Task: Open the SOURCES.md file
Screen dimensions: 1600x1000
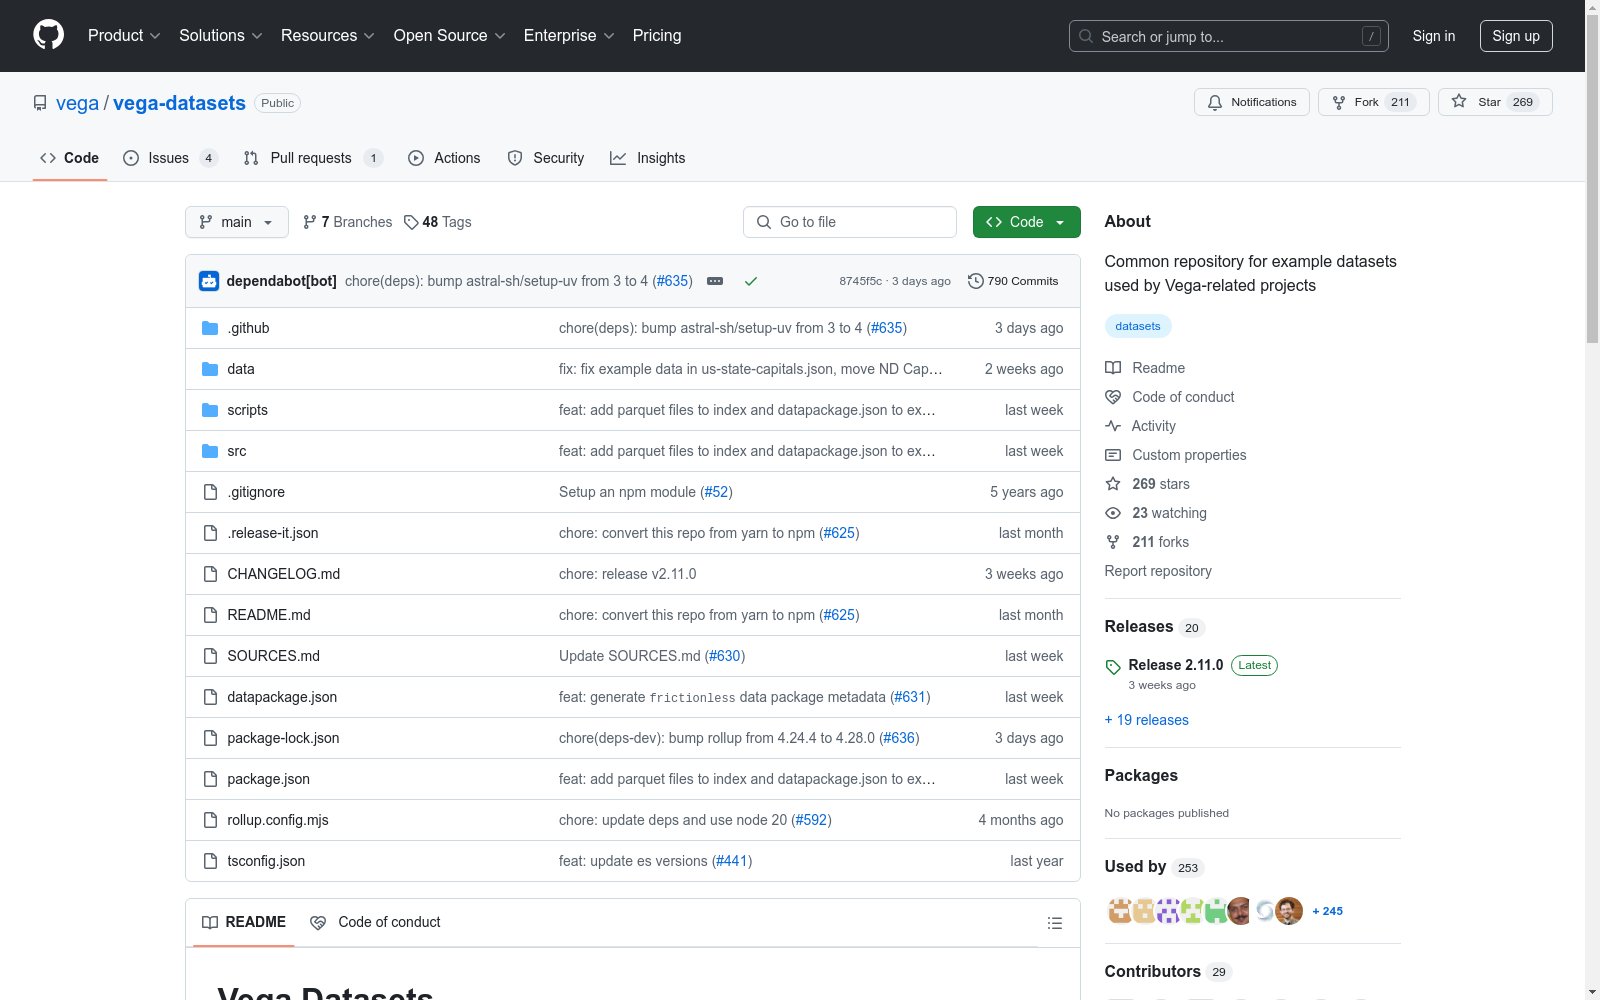Action: point(274,656)
